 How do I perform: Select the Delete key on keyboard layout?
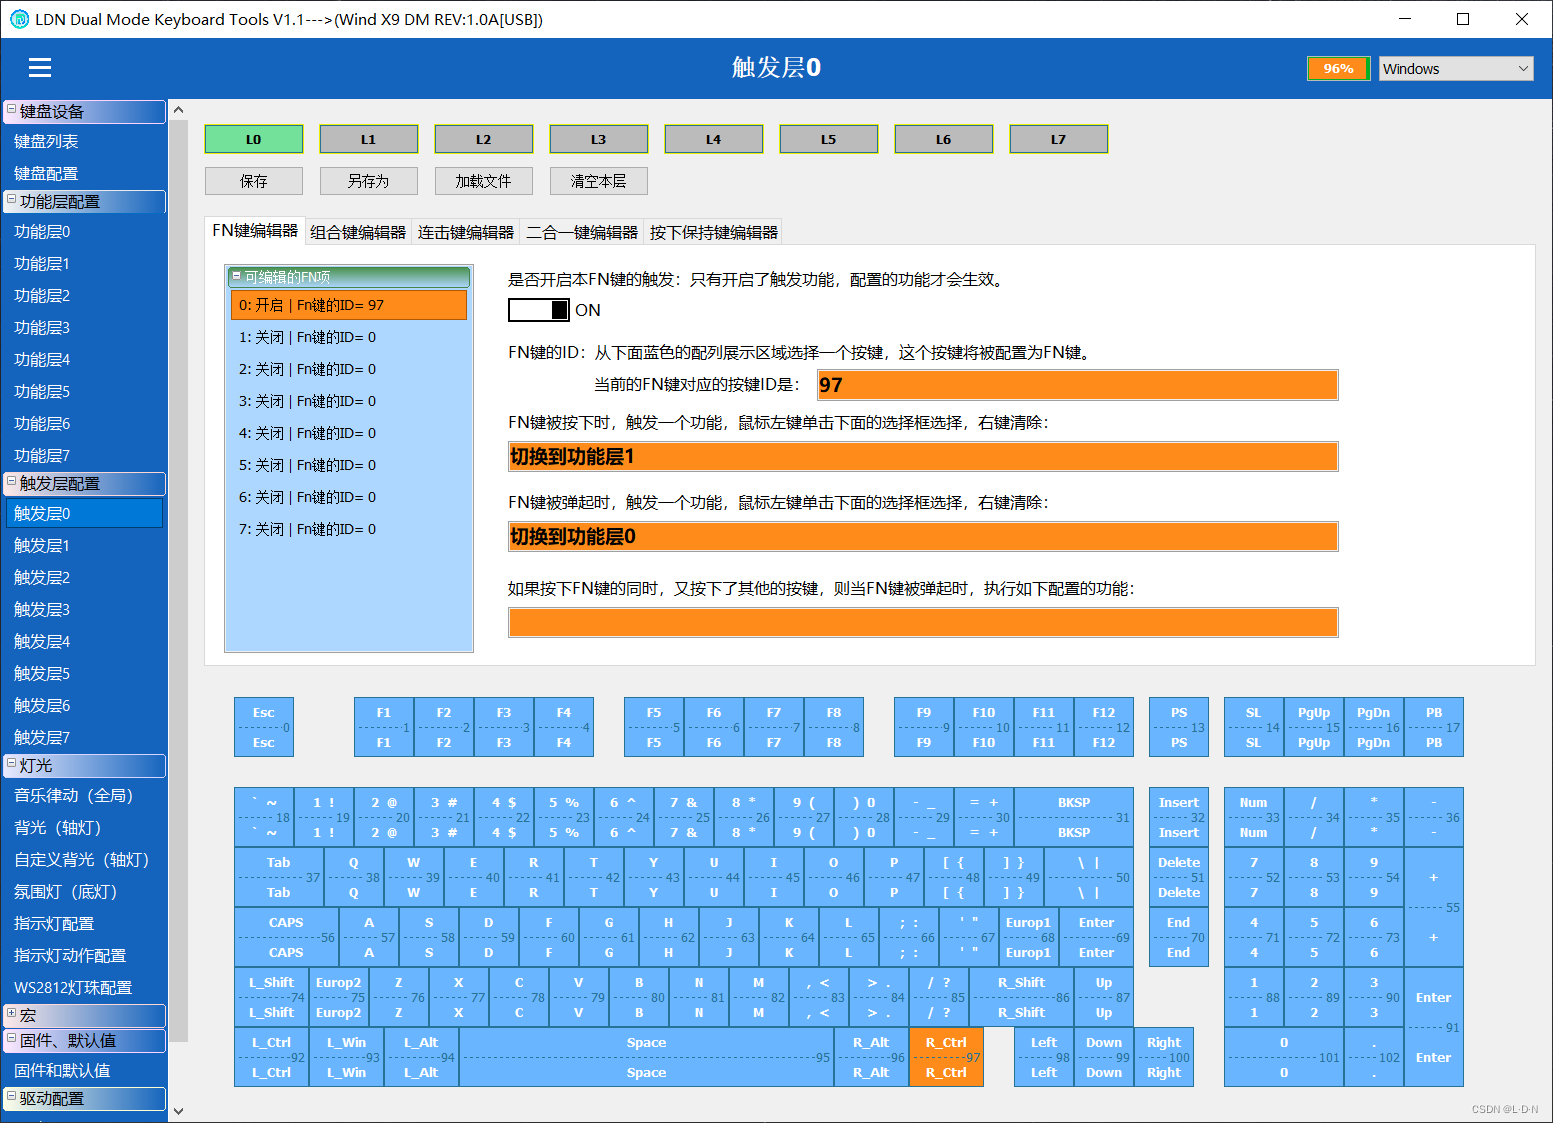[1179, 877]
